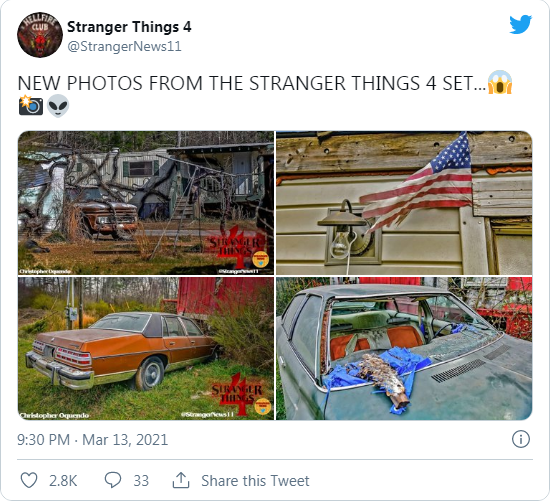Click the screaming face emoji
This screenshot has height=502, width=552.
click(500, 83)
